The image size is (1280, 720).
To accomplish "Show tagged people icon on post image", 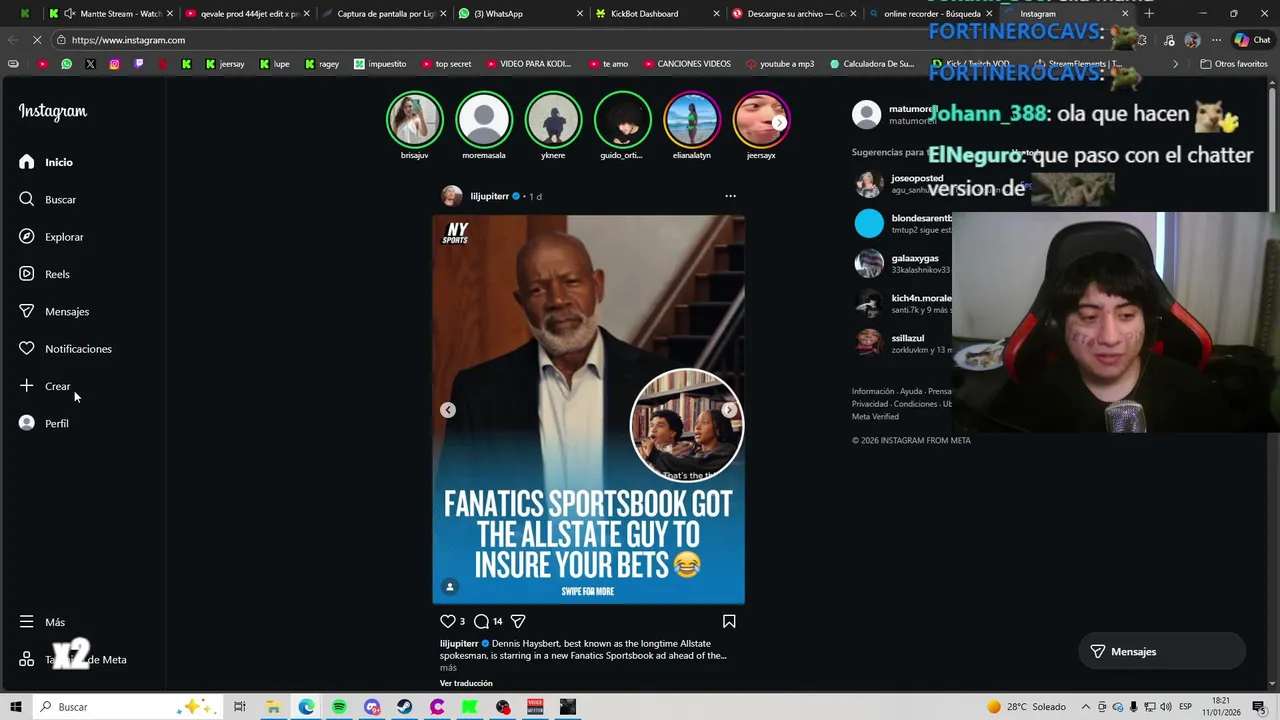I will click(x=450, y=587).
